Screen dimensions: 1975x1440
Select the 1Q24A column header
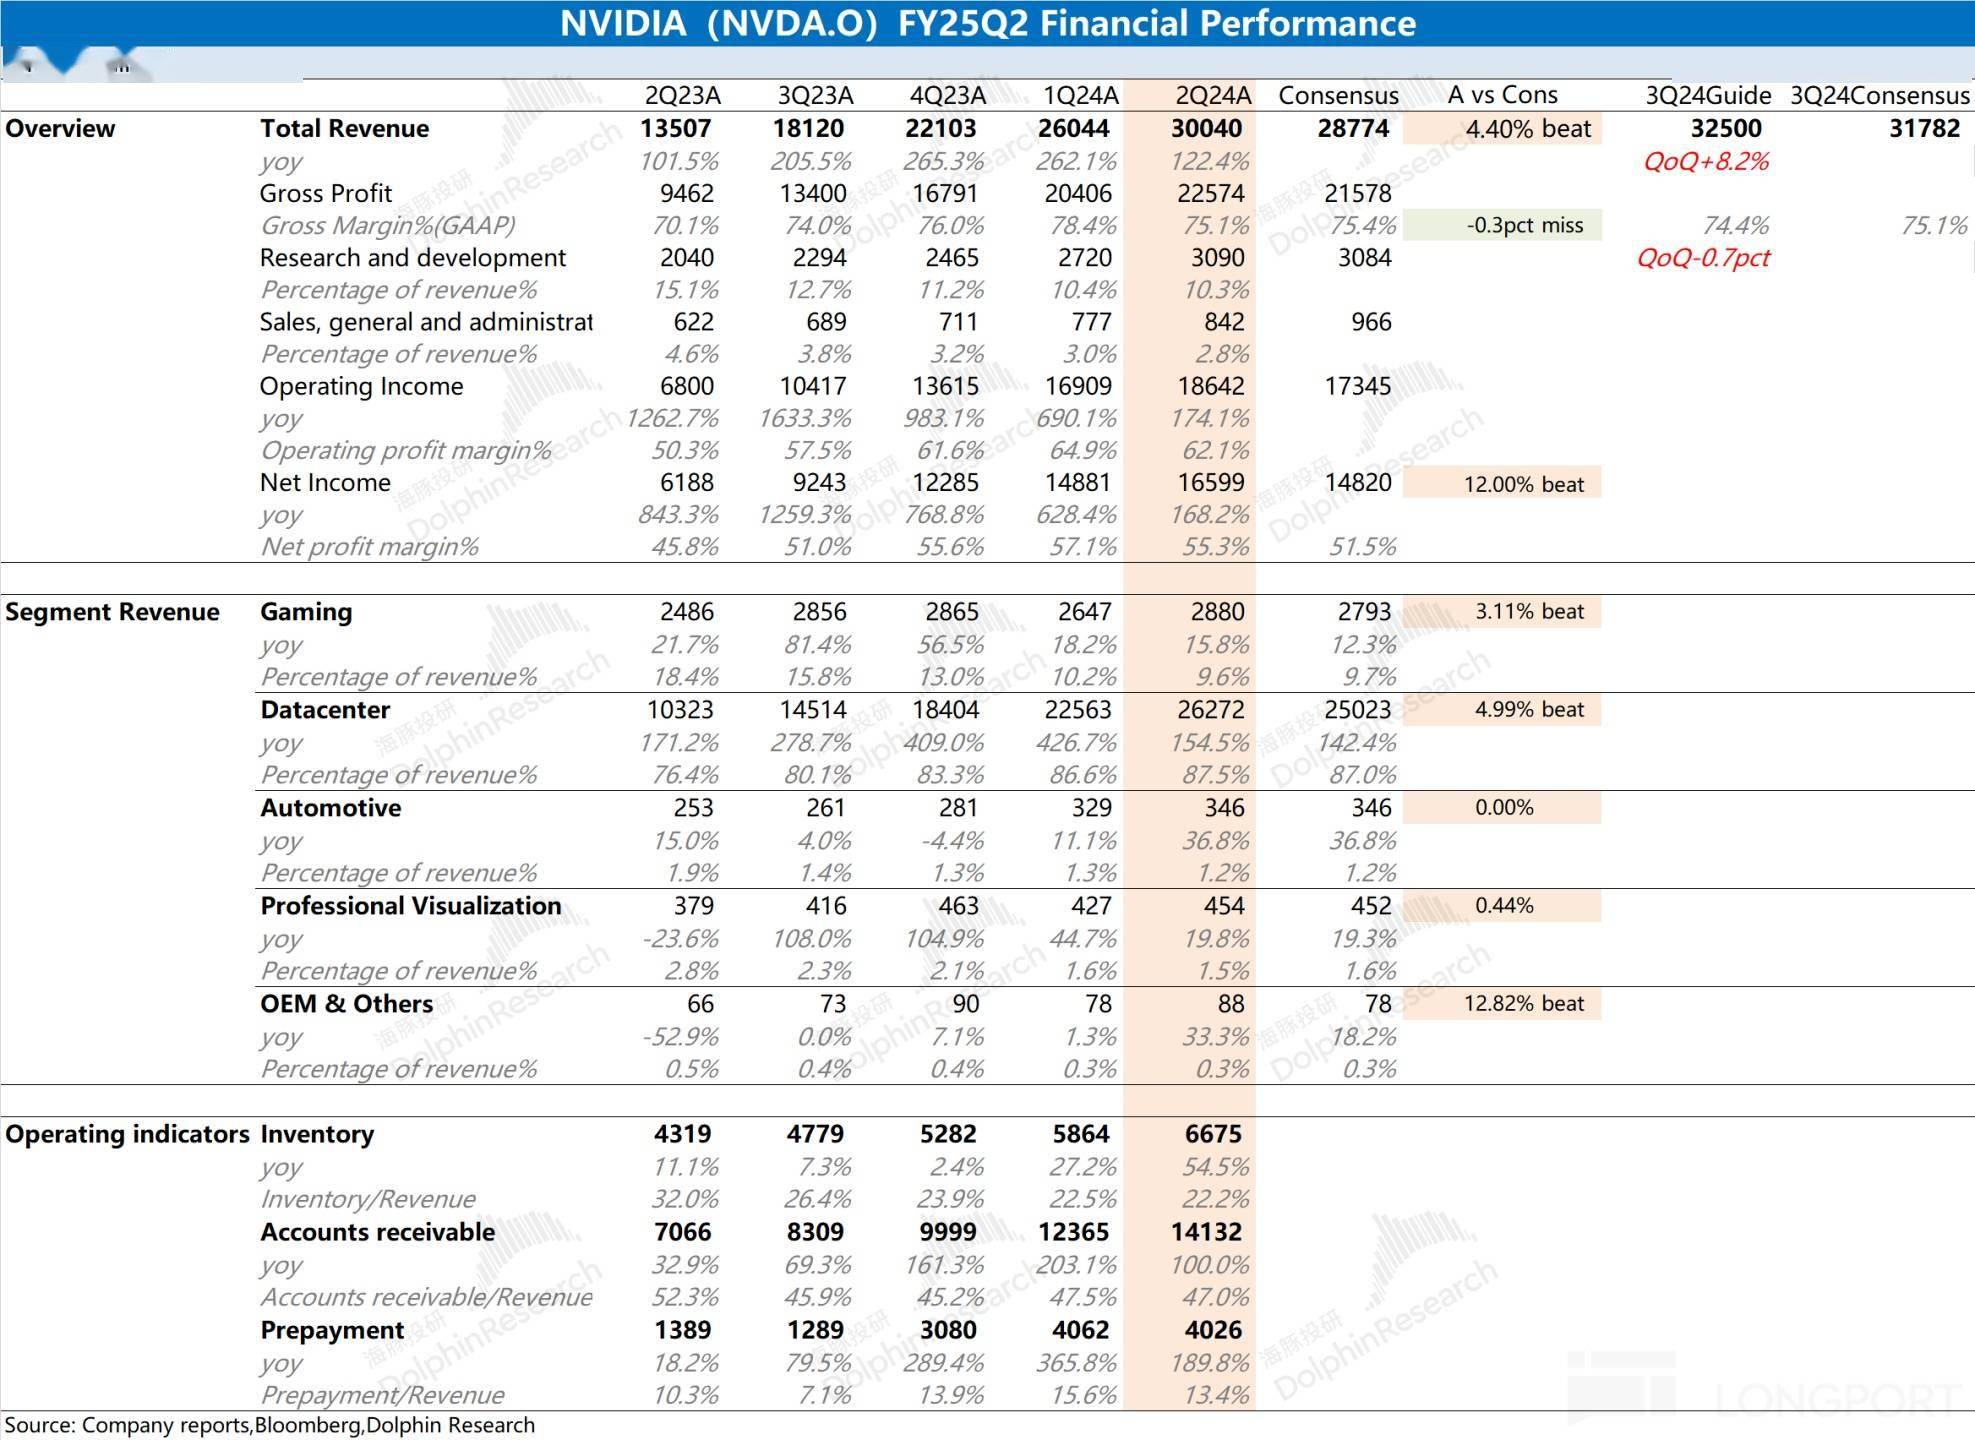1080,95
